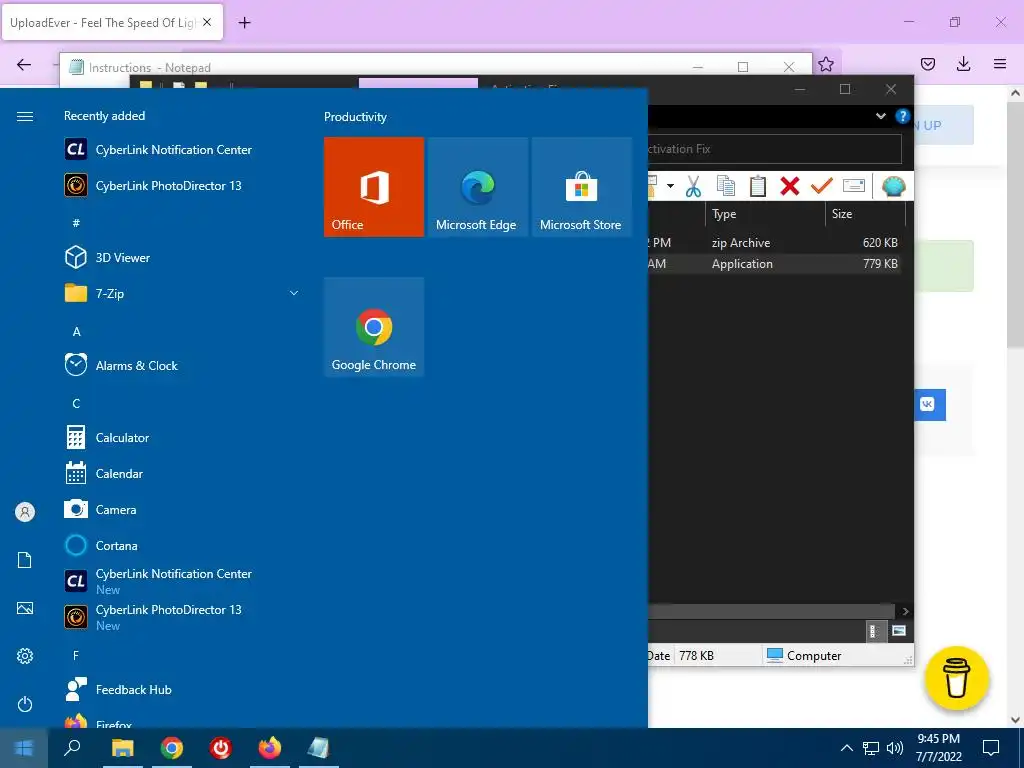Viewport: 1024px width, 768px height.
Task: Open taskbar Search magnifier
Action: pyautogui.click(x=72, y=748)
